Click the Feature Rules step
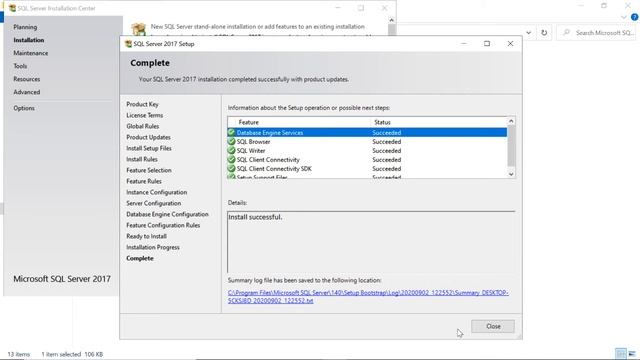The width and height of the screenshot is (640, 360). (x=144, y=181)
